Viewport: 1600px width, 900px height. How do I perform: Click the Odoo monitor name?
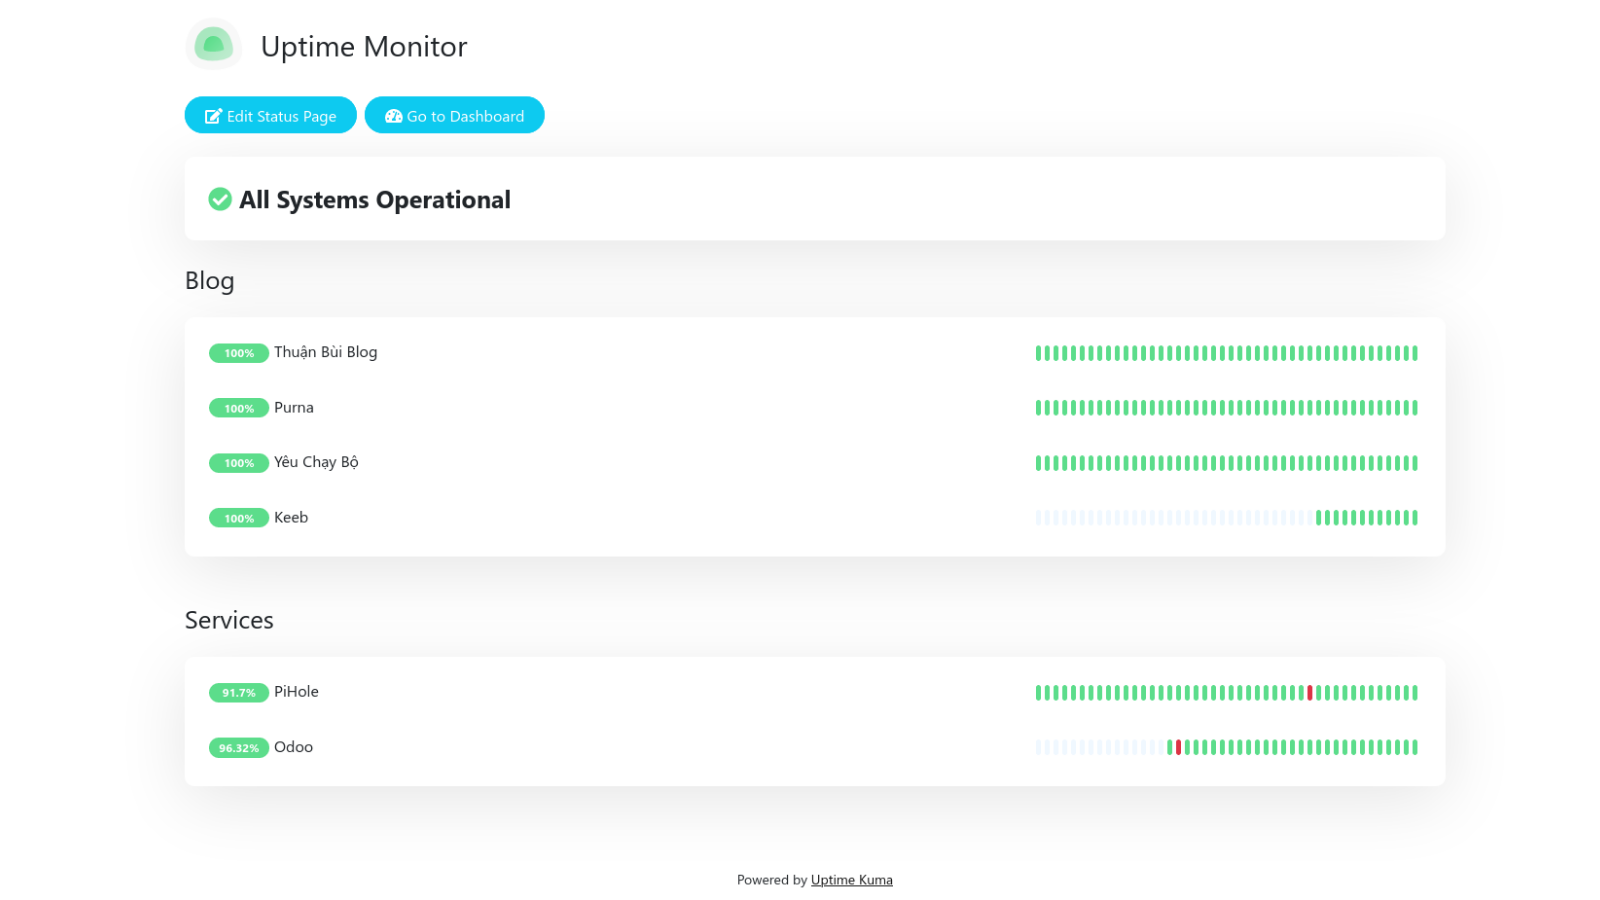click(293, 747)
